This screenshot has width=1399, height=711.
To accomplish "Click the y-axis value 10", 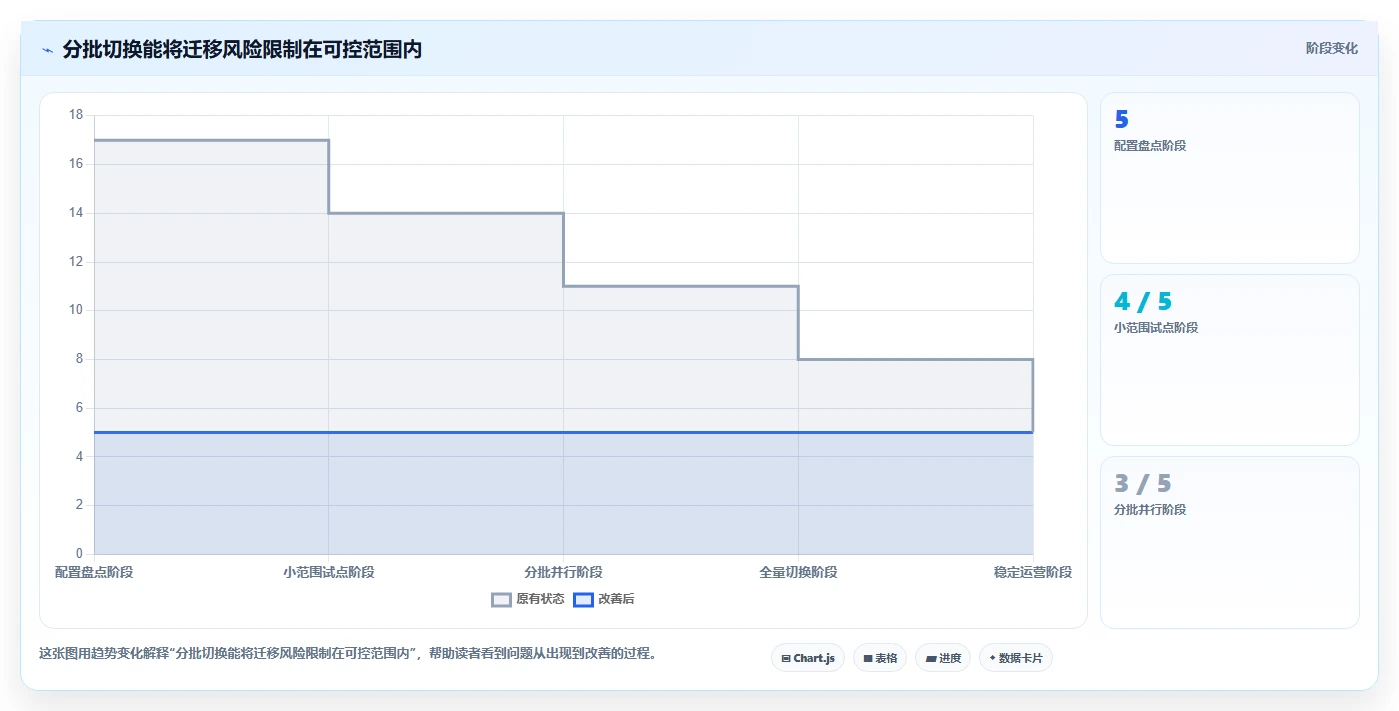I will tap(76, 310).
